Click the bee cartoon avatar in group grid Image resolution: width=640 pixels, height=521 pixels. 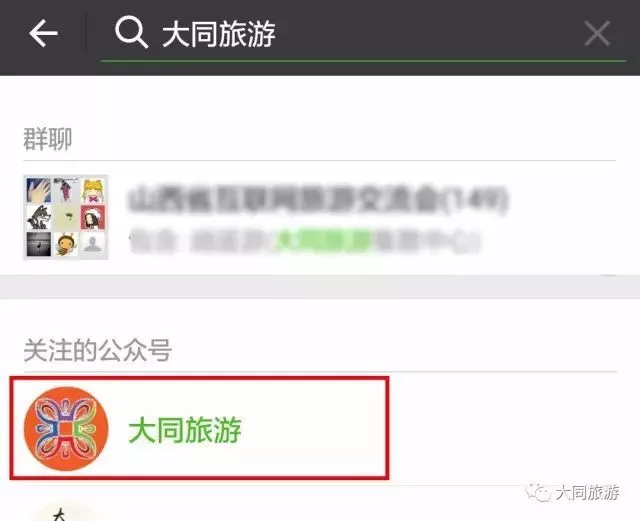66,244
